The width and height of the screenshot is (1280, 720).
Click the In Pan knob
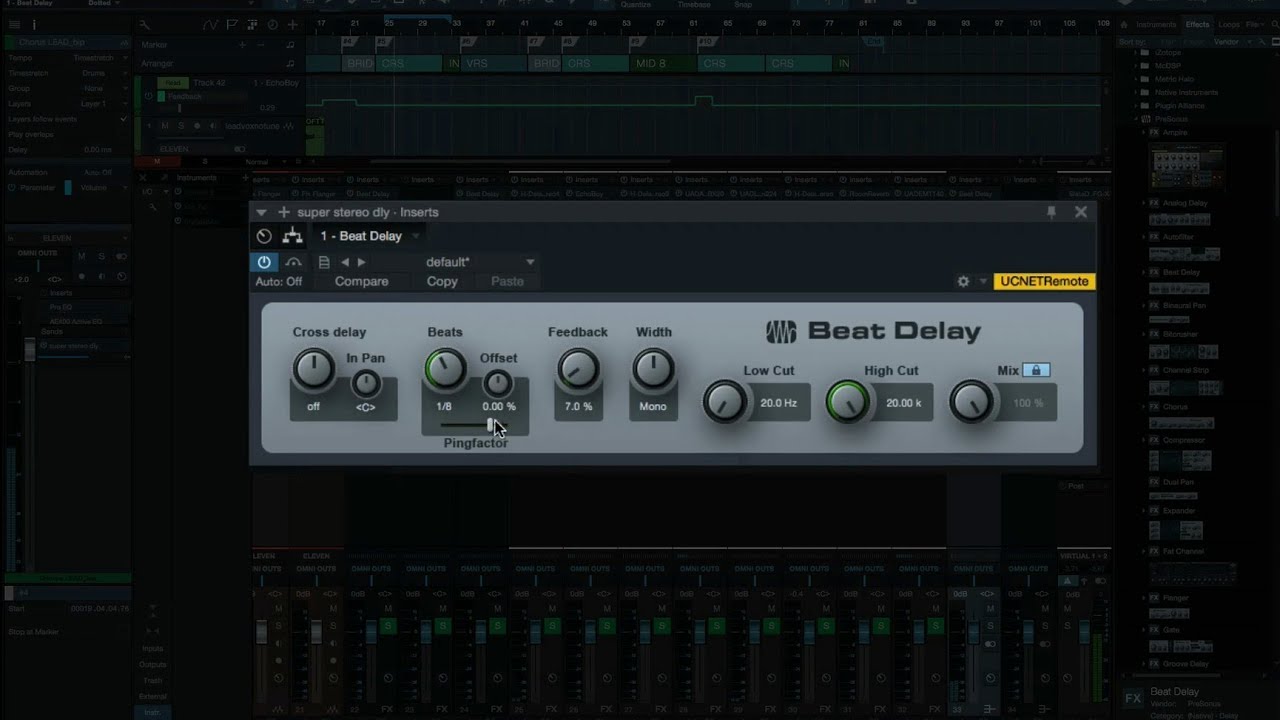366,382
